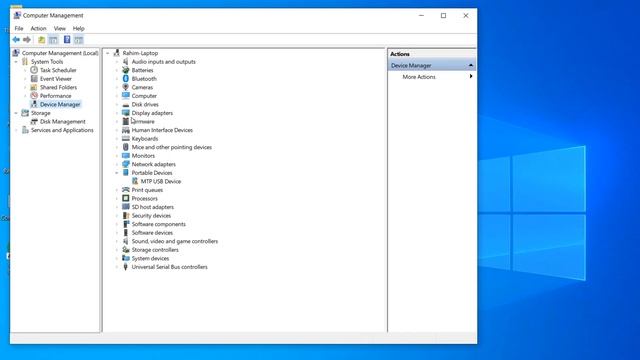The width and height of the screenshot is (640, 360).
Task: Click the Show/Hide Console Tree toolbar icon
Action: tap(53, 40)
